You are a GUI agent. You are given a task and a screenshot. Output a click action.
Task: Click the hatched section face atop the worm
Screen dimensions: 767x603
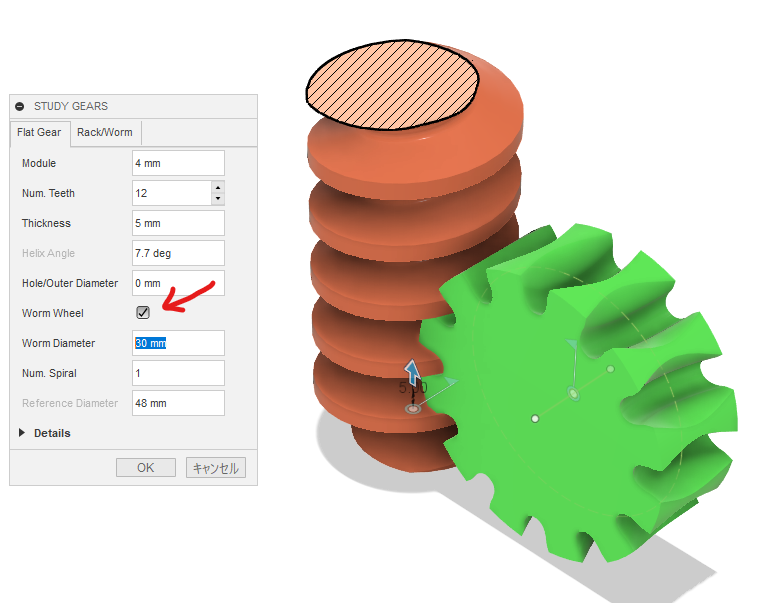pyautogui.click(x=391, y=87)
